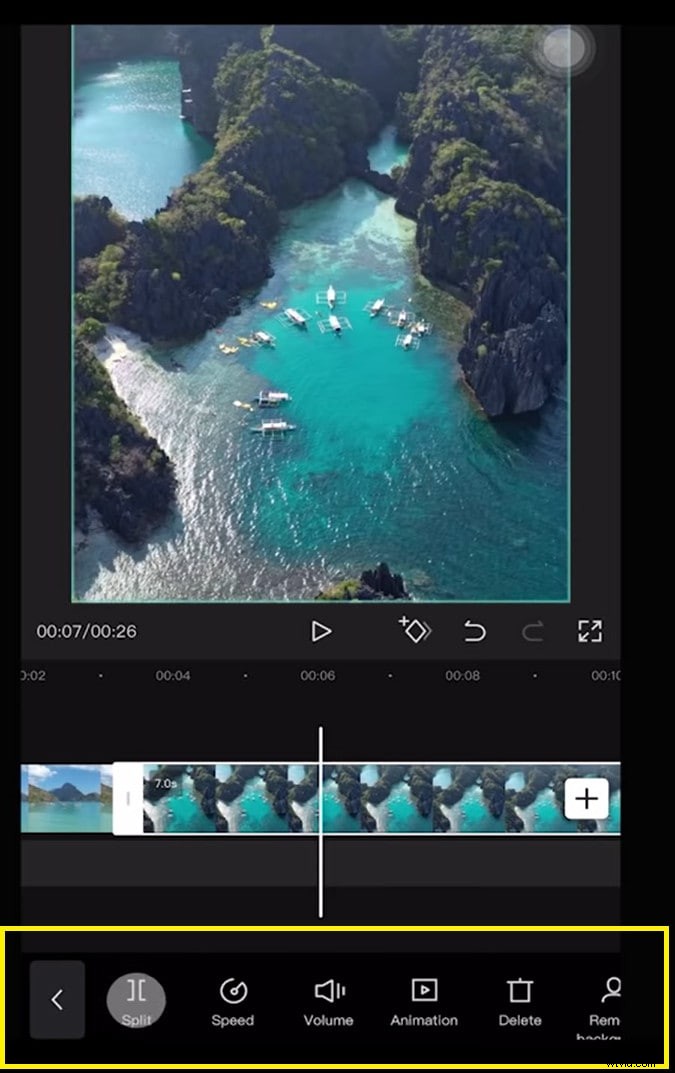Open the Volume tool
The image size is (675, 1073).
point(329,1002)
